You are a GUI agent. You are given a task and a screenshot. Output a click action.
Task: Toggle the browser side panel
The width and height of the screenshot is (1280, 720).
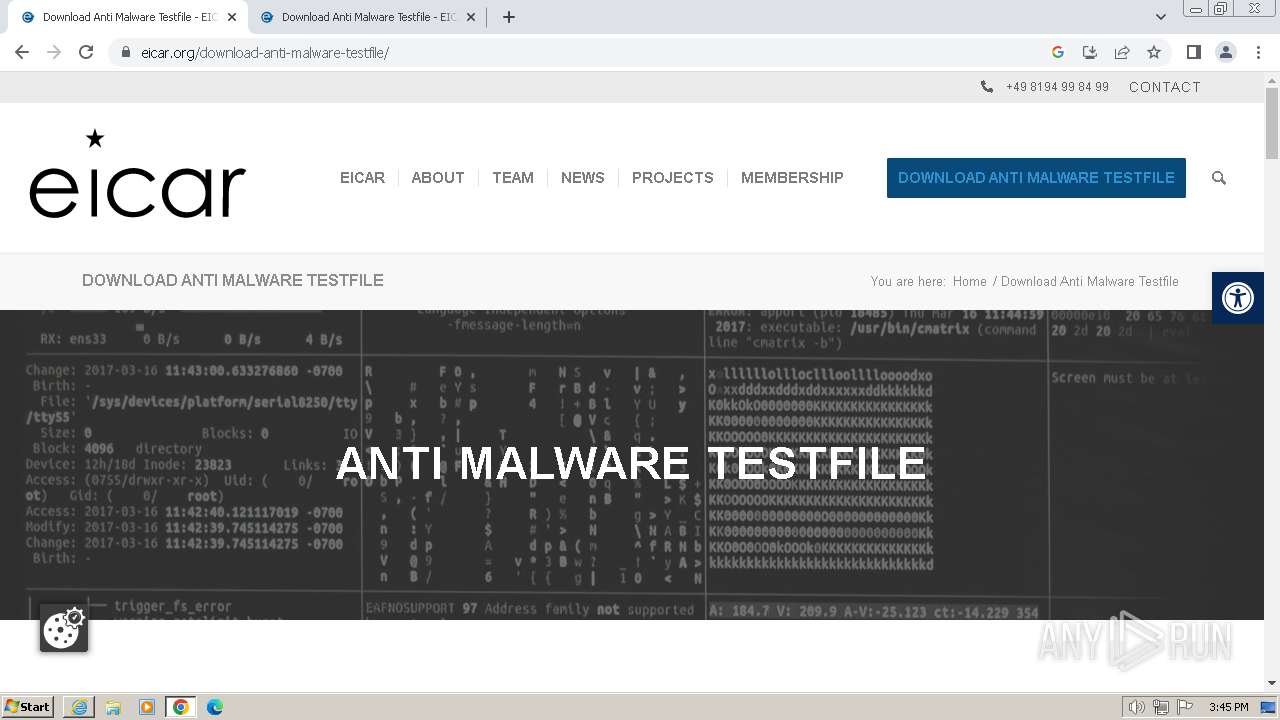coord(1193,52)
